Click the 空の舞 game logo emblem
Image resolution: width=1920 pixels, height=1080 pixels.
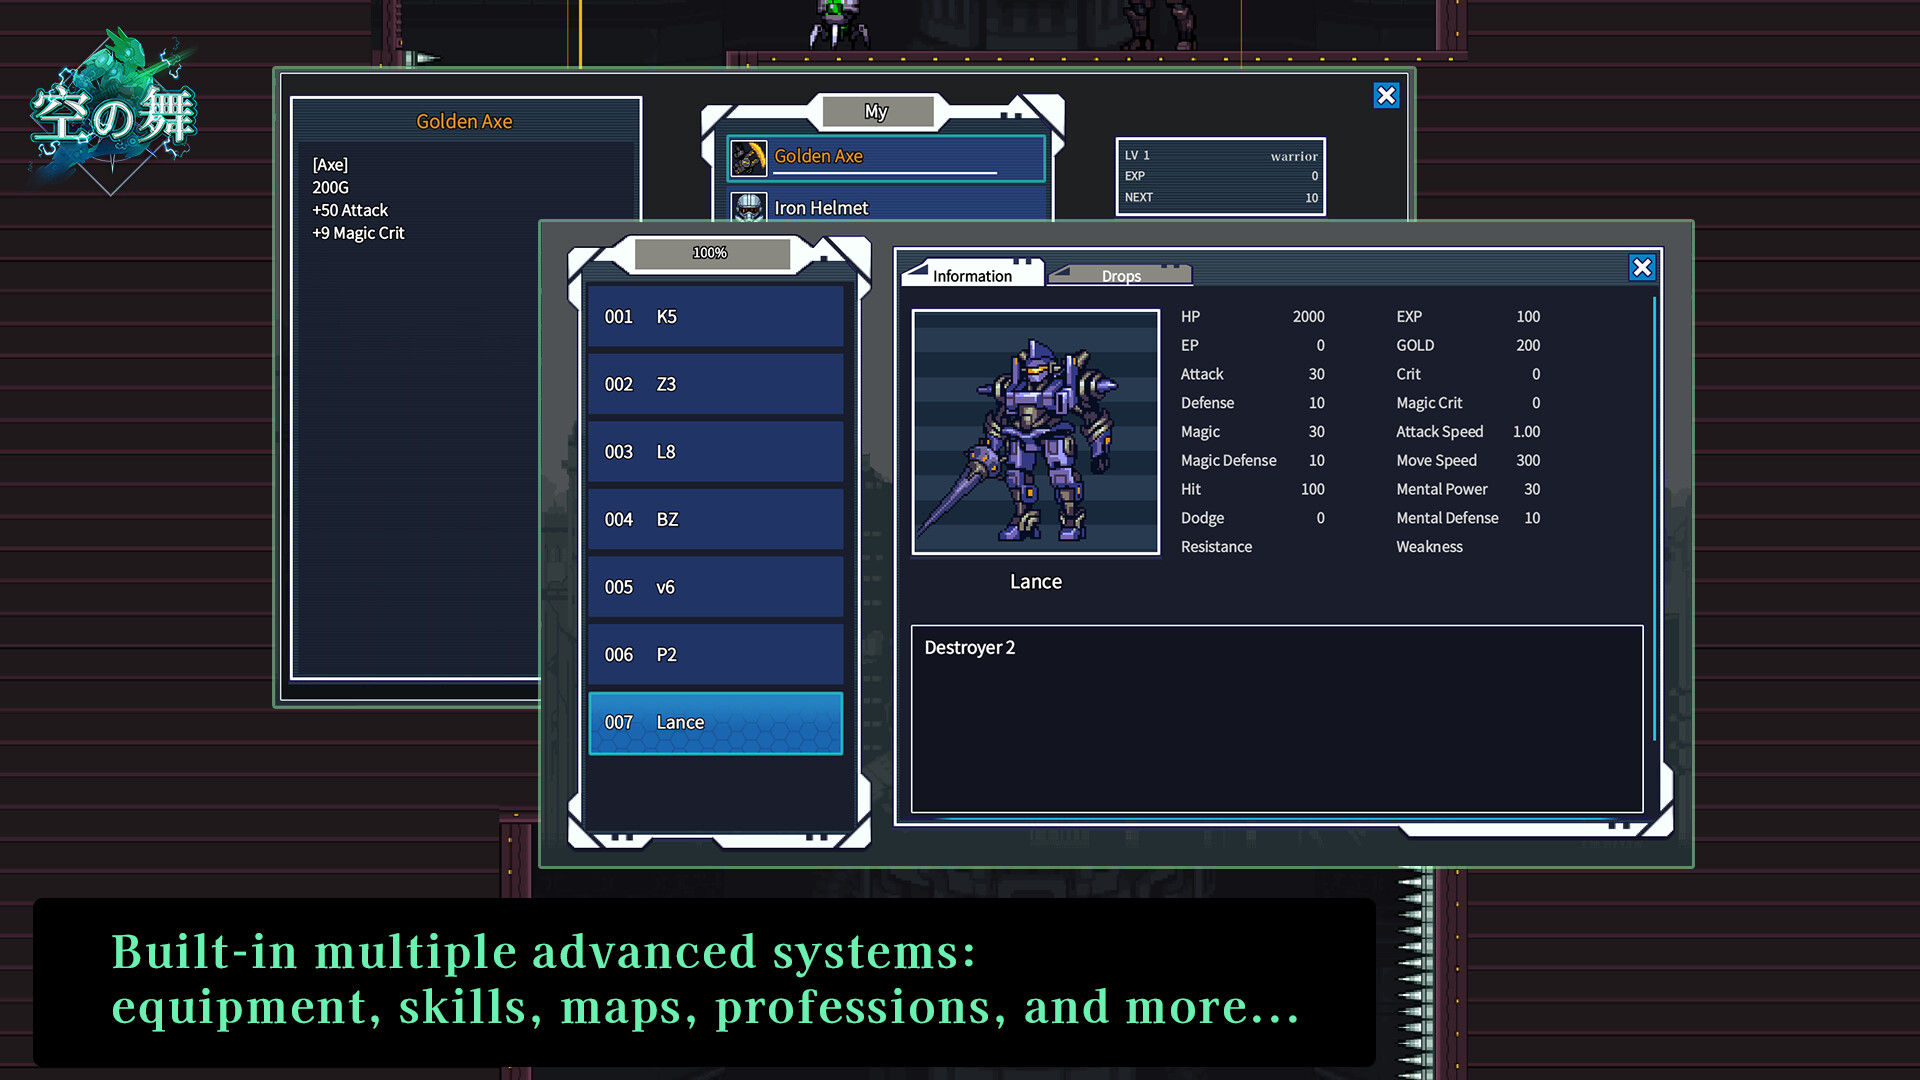pos(113,110)
